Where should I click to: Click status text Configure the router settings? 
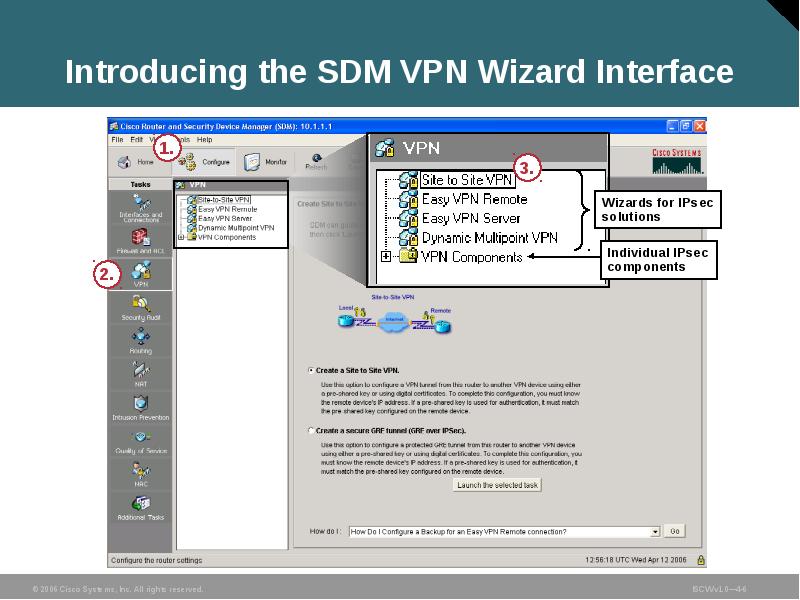[157, 560]
